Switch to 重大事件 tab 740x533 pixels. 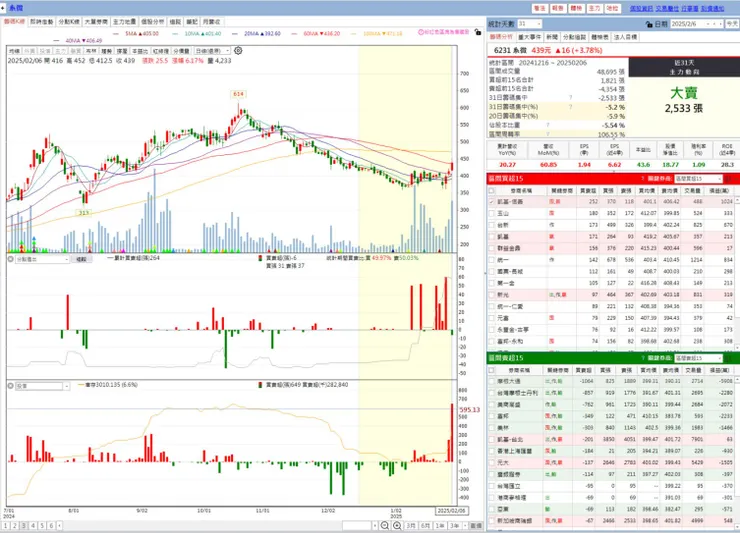[530, 37]
